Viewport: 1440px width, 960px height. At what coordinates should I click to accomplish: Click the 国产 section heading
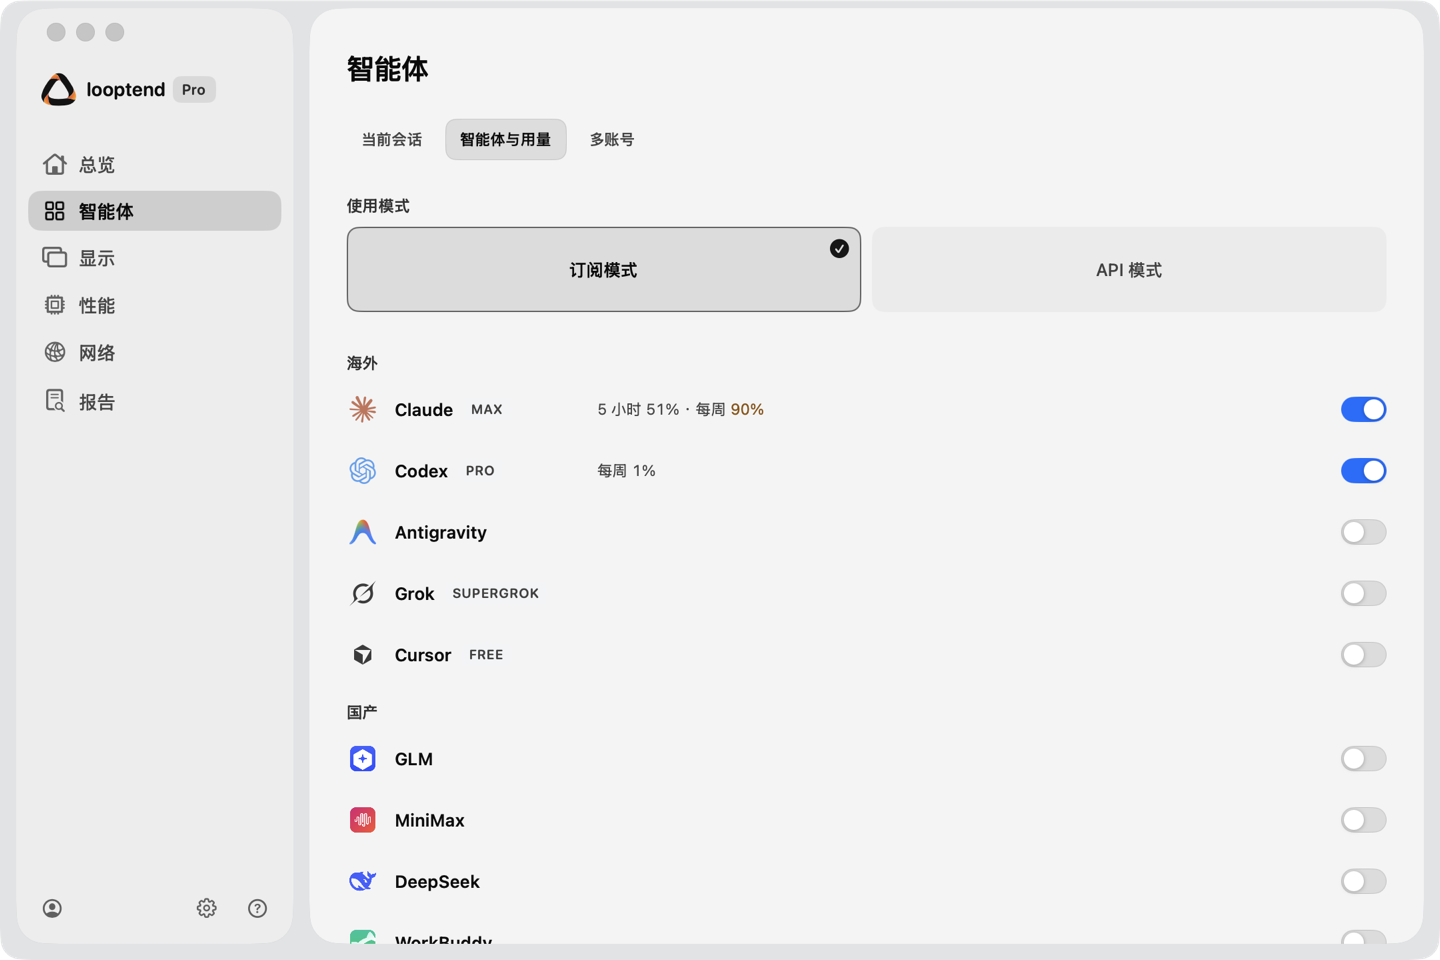[362, 712]
